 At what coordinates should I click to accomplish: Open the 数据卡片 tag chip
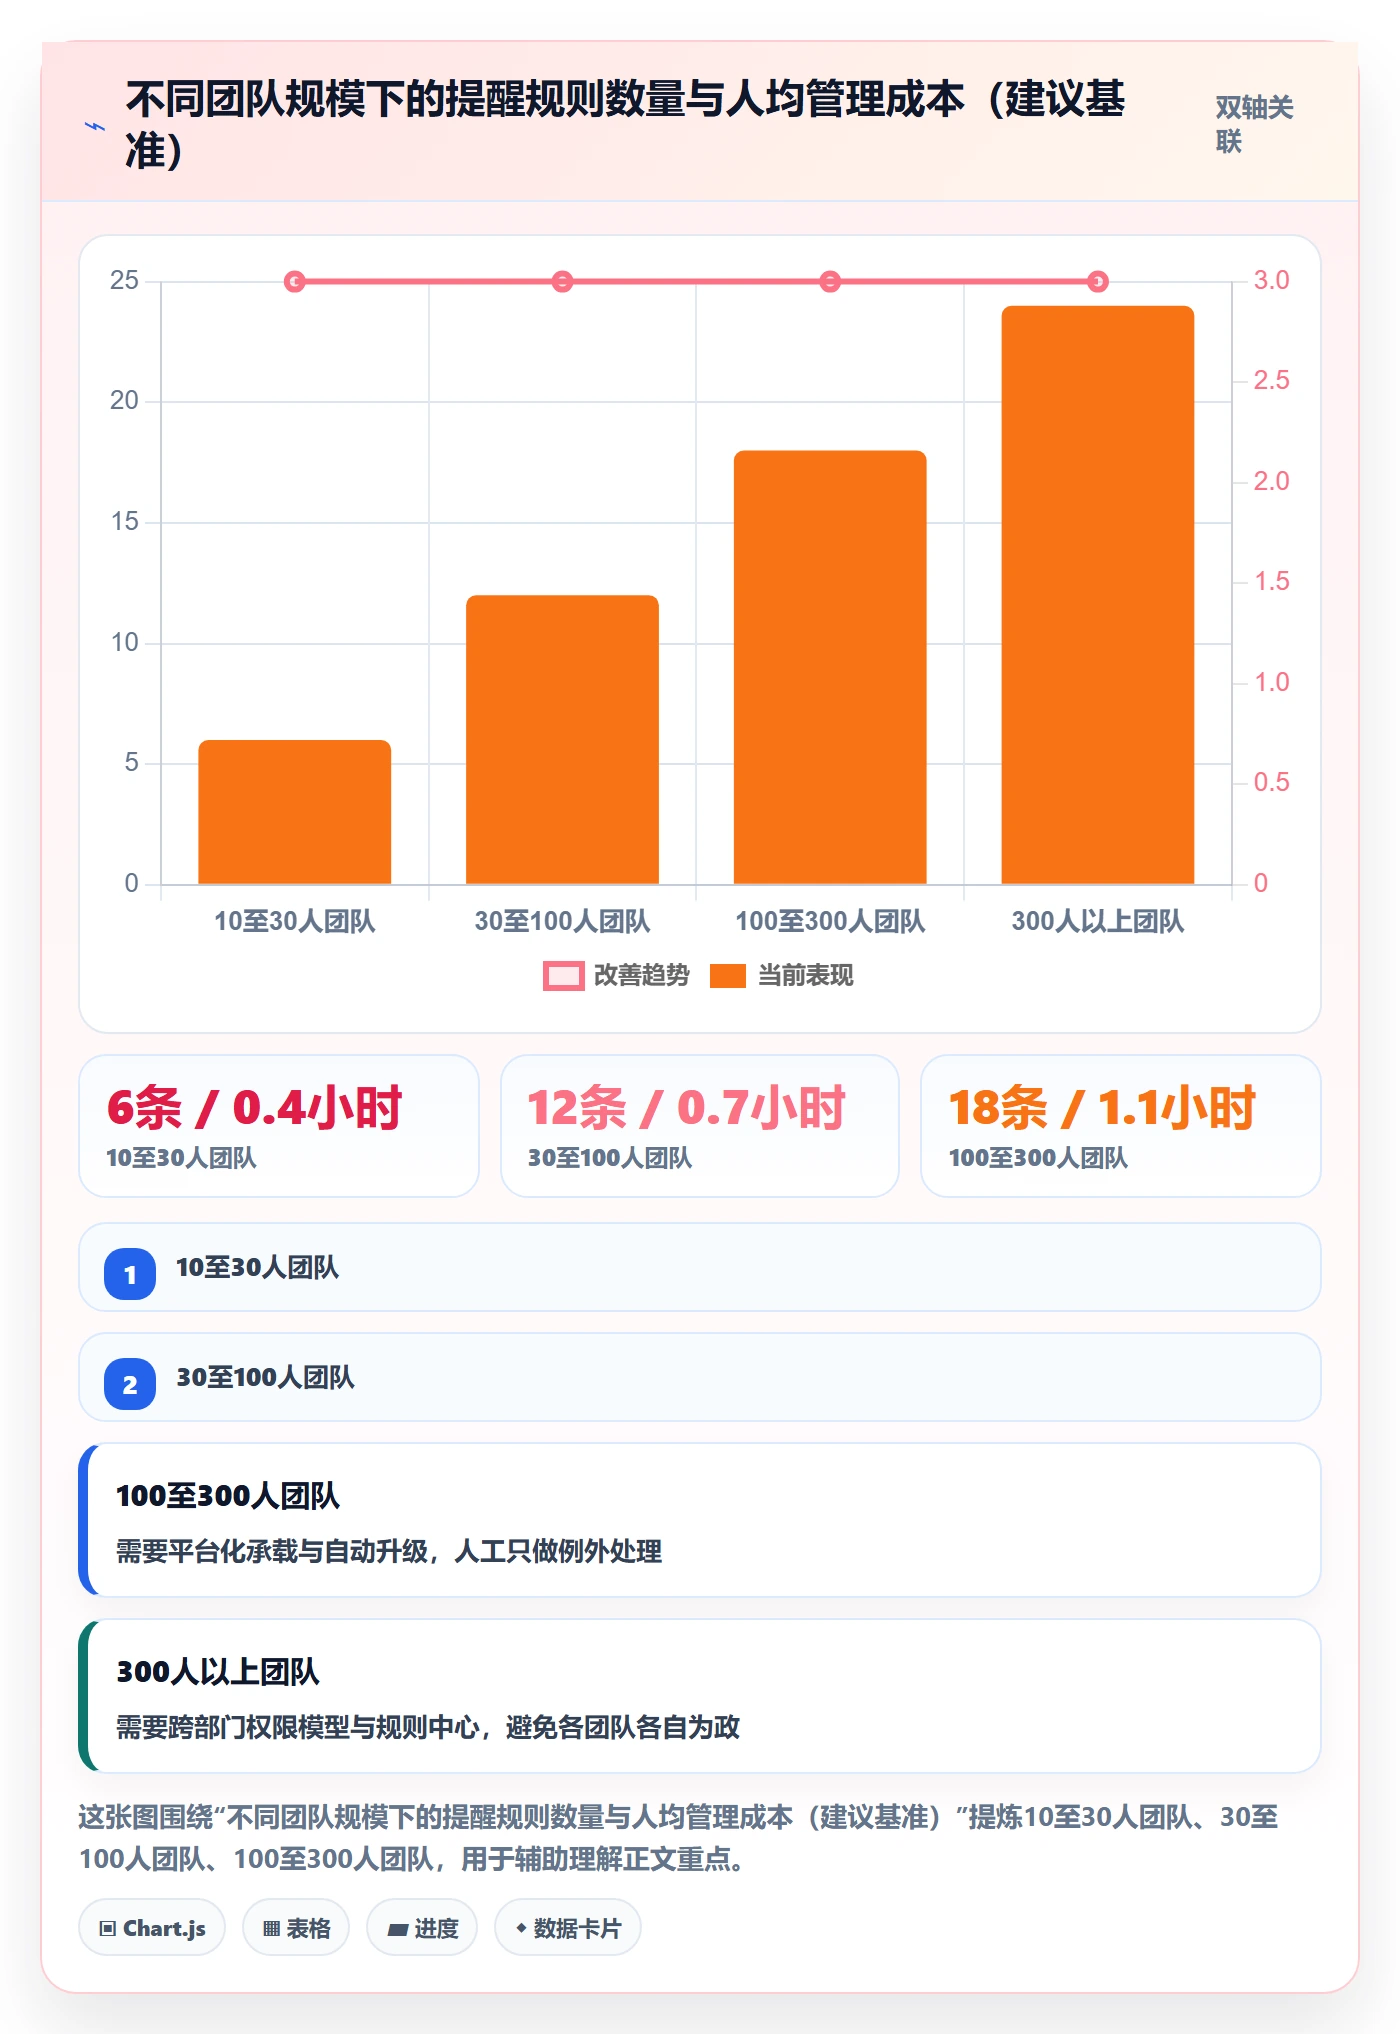[x=568, y=1928]
